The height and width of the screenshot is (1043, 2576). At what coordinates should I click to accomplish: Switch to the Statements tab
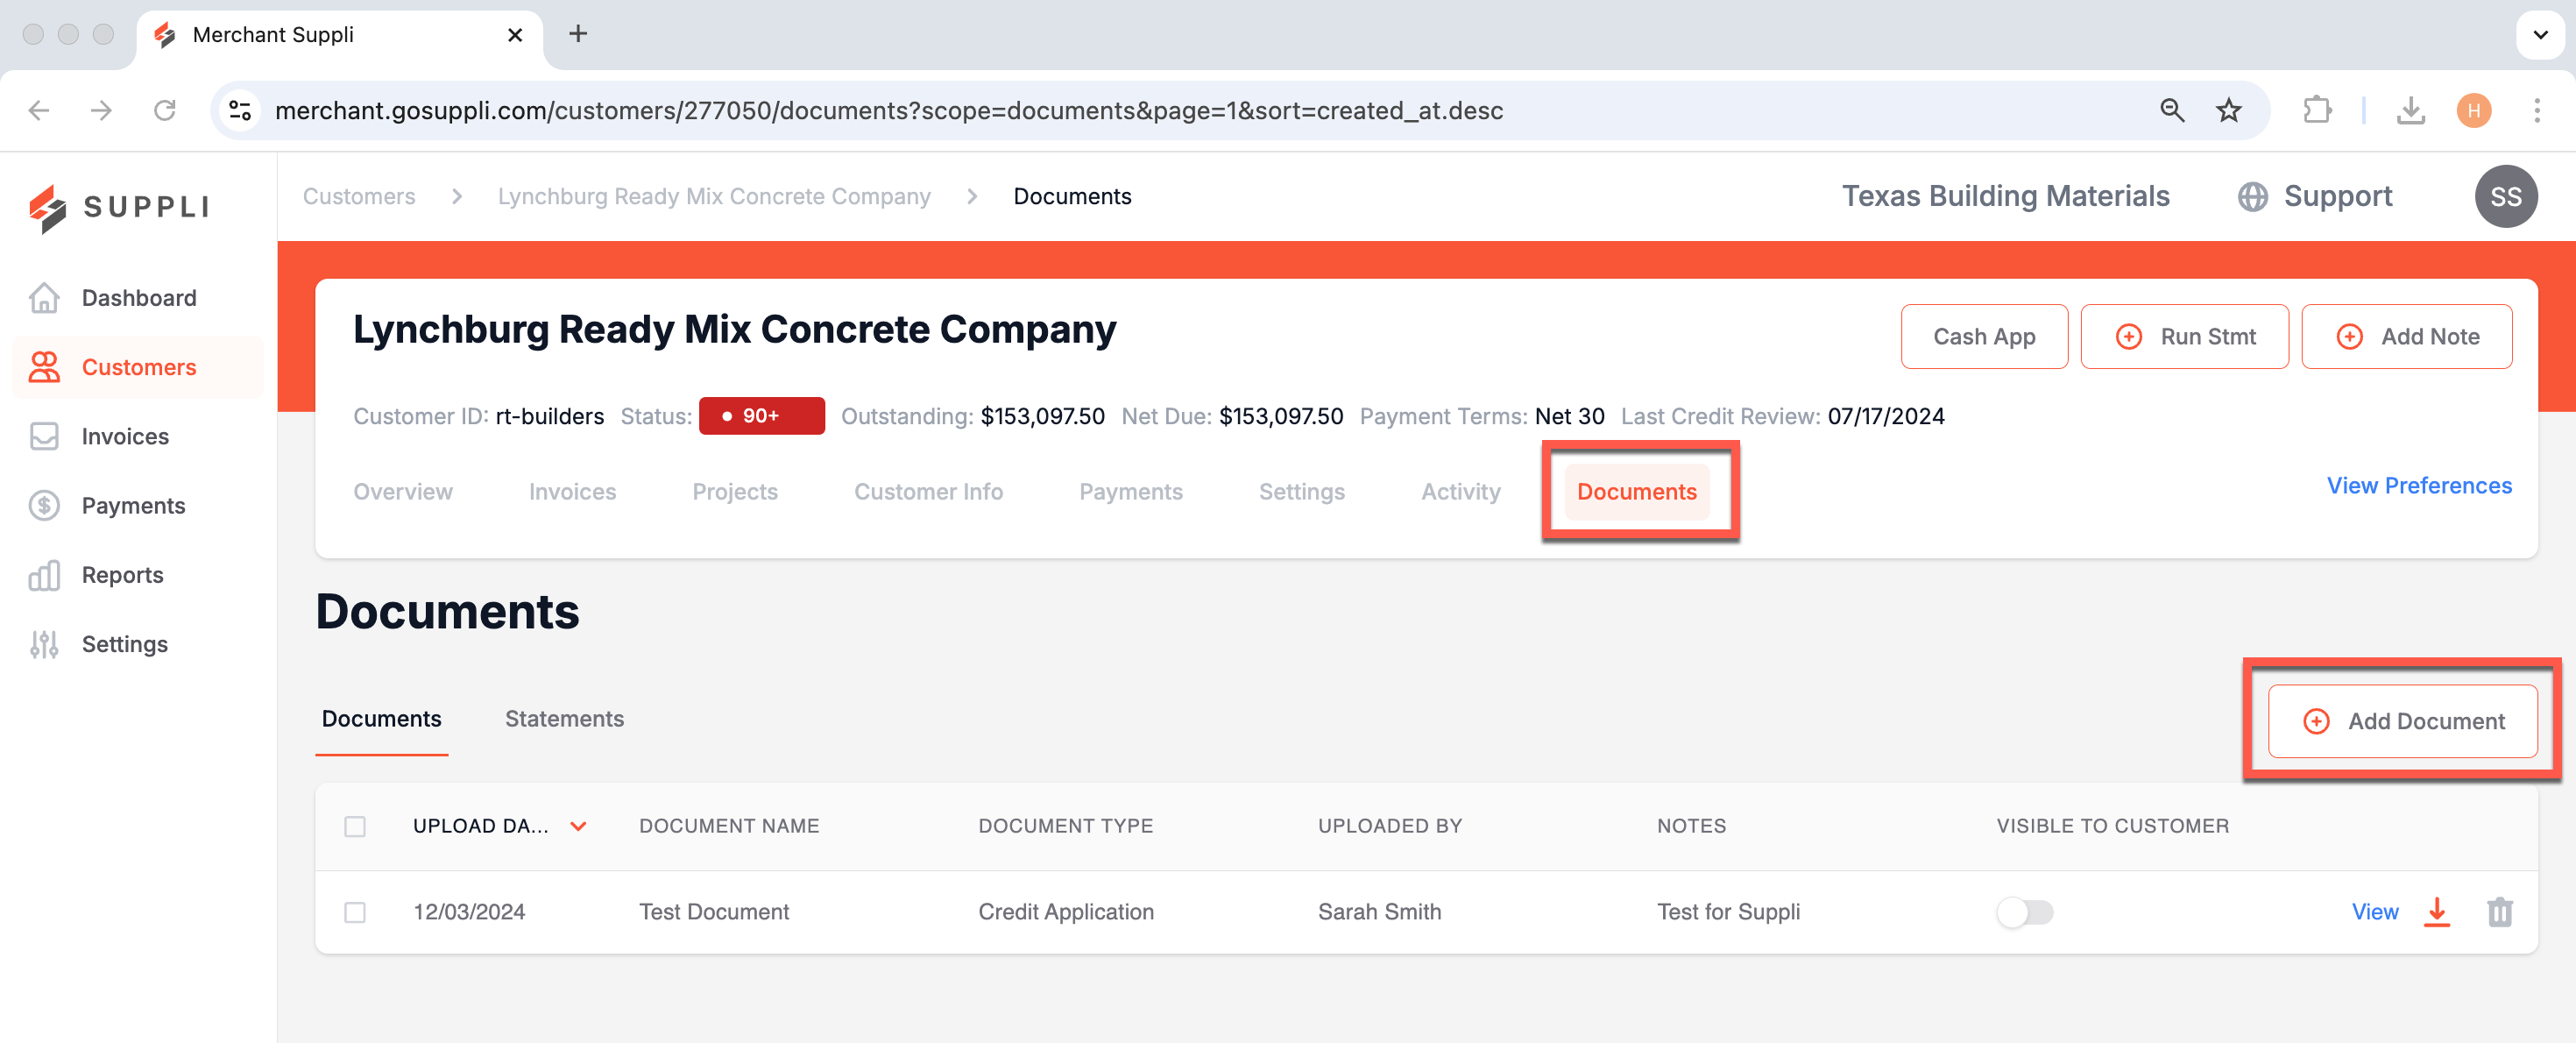click(564, 719)
